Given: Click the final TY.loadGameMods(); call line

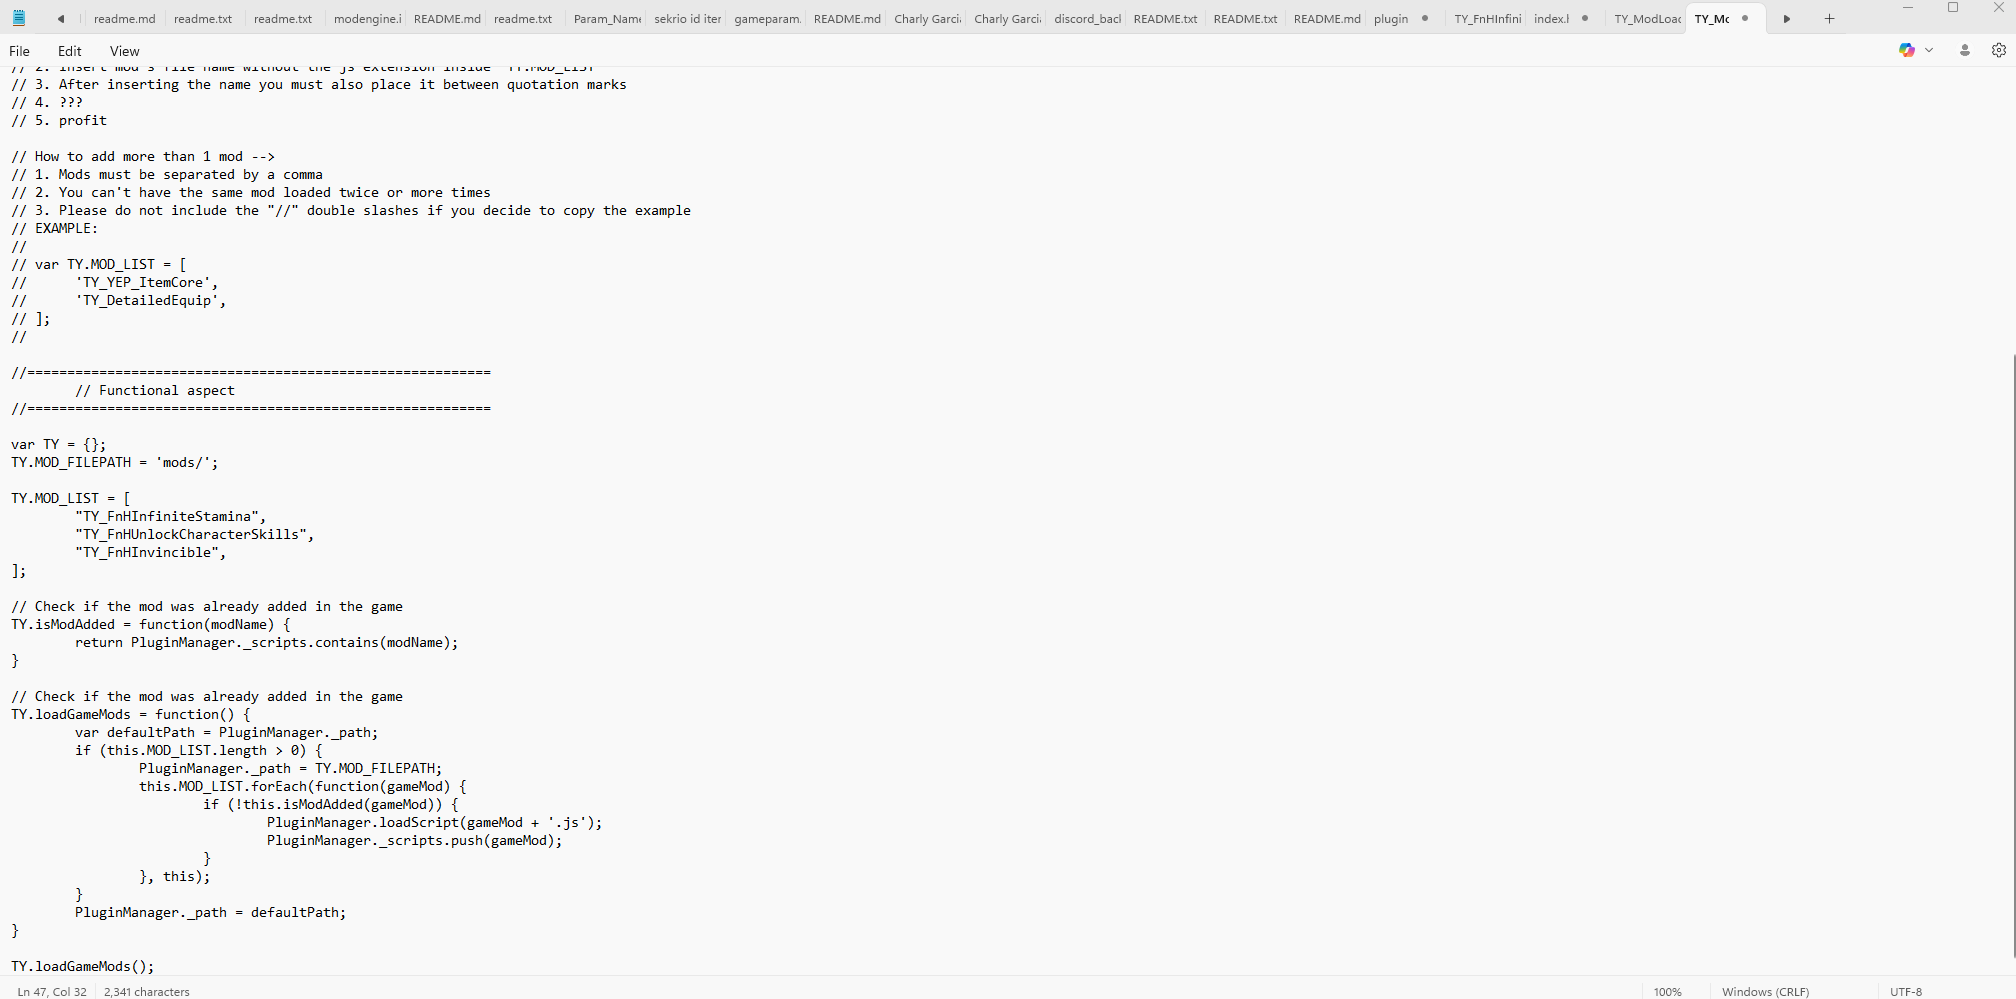Looking at the screenshot, I should pyautogui.click(x=83, y=966).
